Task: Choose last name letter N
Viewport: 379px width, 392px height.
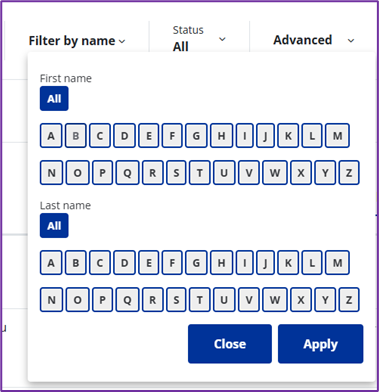Action: (51, 300)
